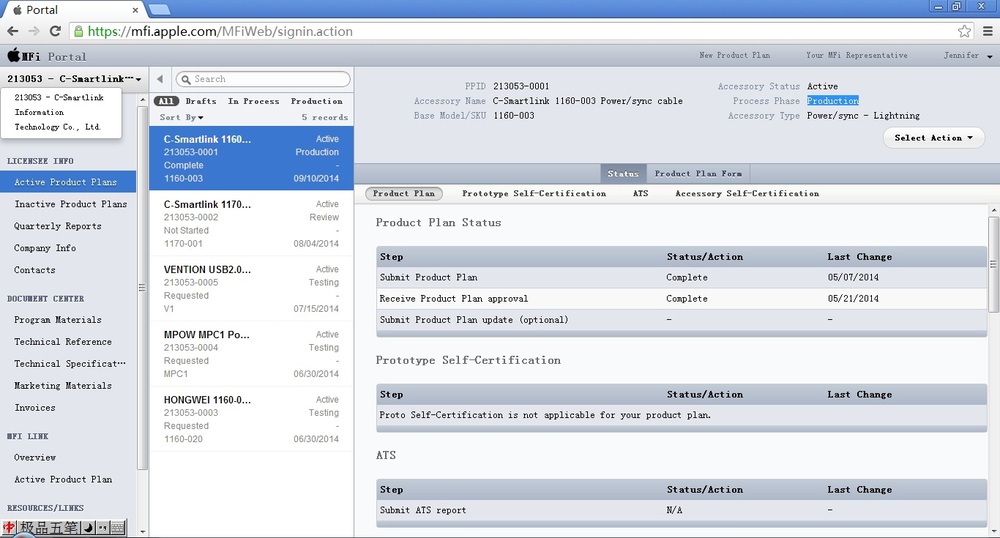Bookmark page with star icon
The width and height of the screenshot is (1000, 538).
964,31
